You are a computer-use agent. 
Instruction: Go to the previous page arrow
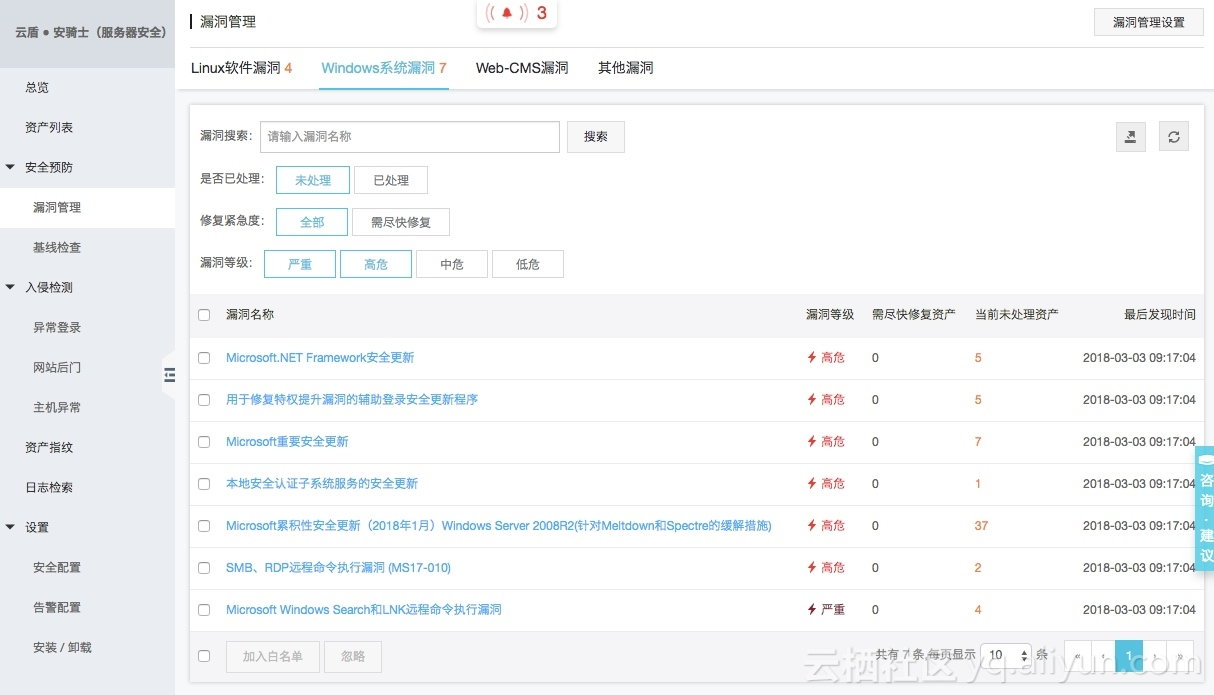(x=1103, y=656)
